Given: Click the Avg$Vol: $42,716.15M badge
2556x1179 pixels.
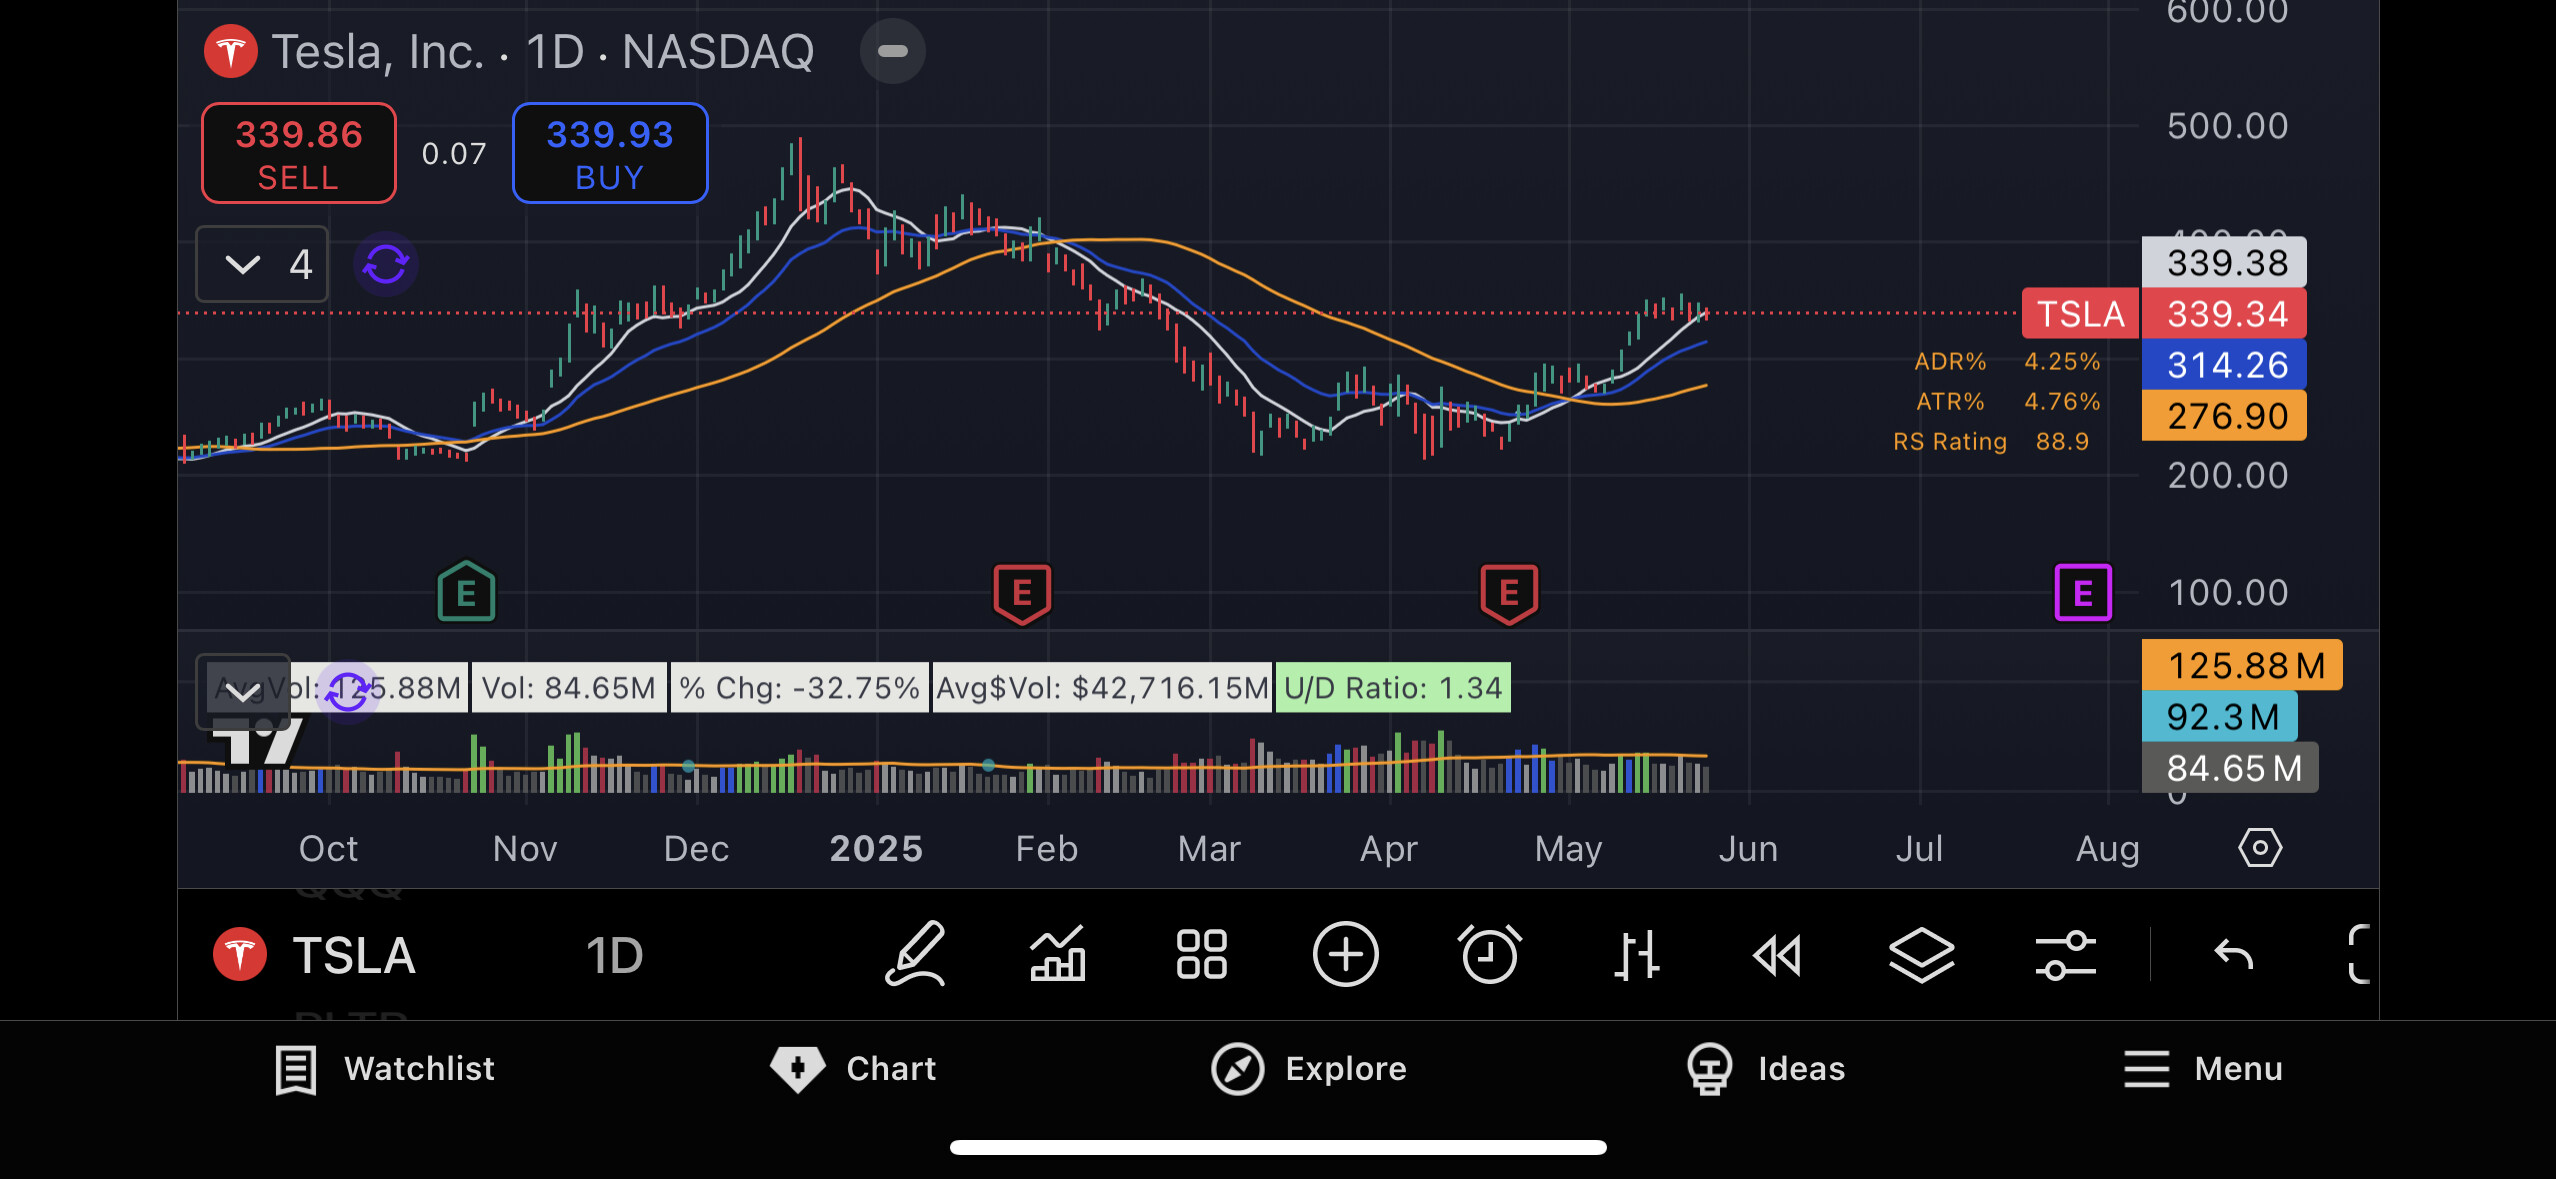Looking at the screenshot, I should pos(1102,688).
